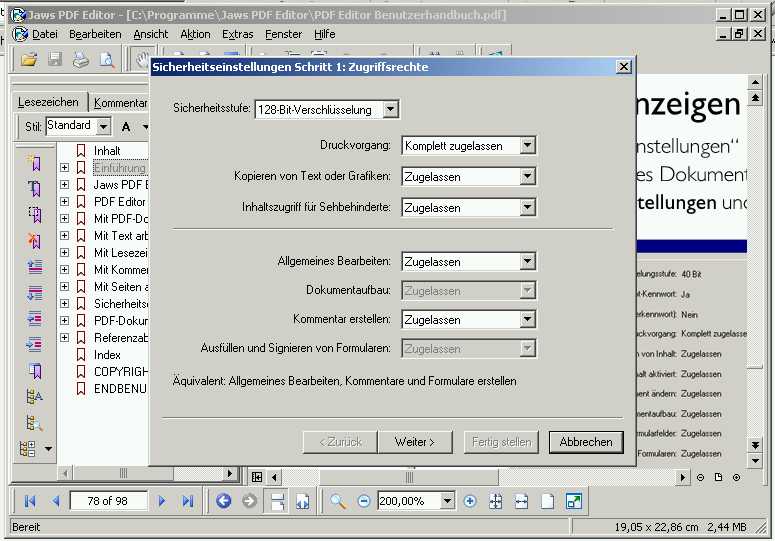Open the Stil Standard dropdown
The width and height of the screenshot is (775, 541).
(103, 126)
